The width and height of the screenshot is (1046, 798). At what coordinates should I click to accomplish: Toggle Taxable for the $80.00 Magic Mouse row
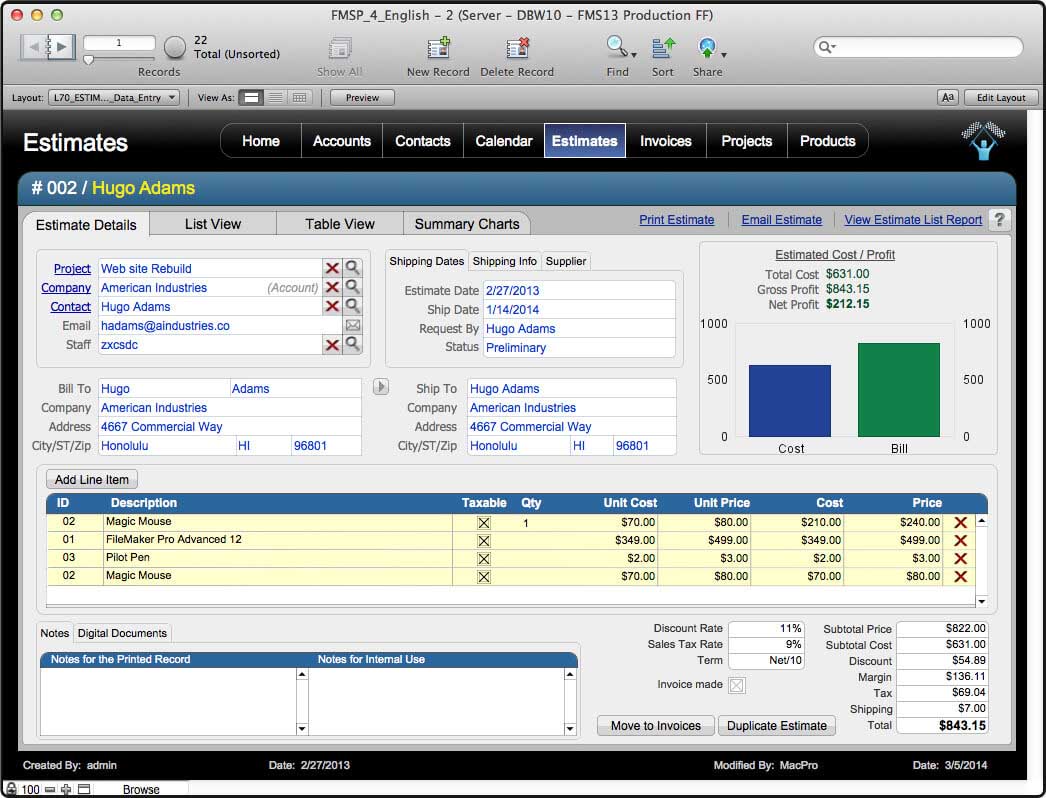pyautogui.click(x=484, y=577)
